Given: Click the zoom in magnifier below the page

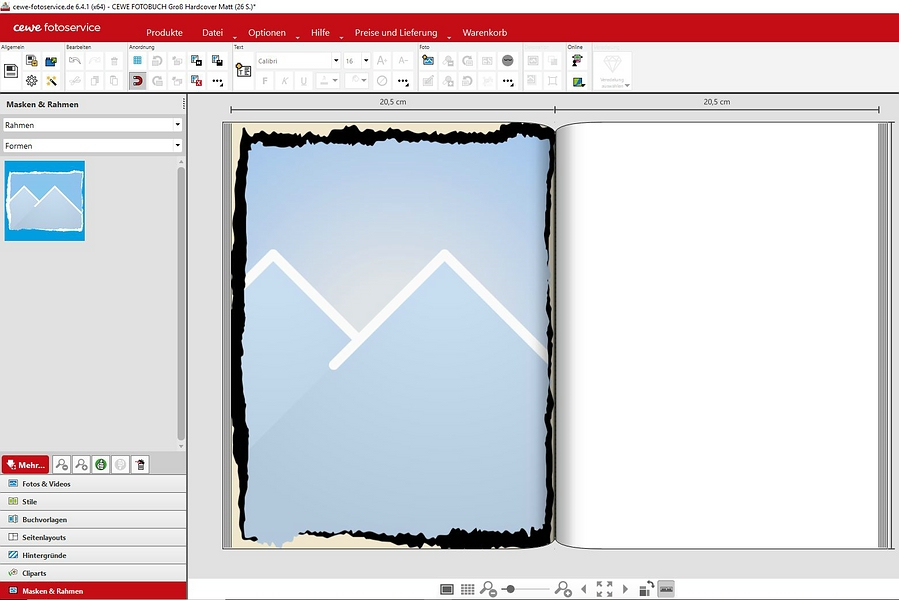Looking at the screenshot, I should pos(563,589).
